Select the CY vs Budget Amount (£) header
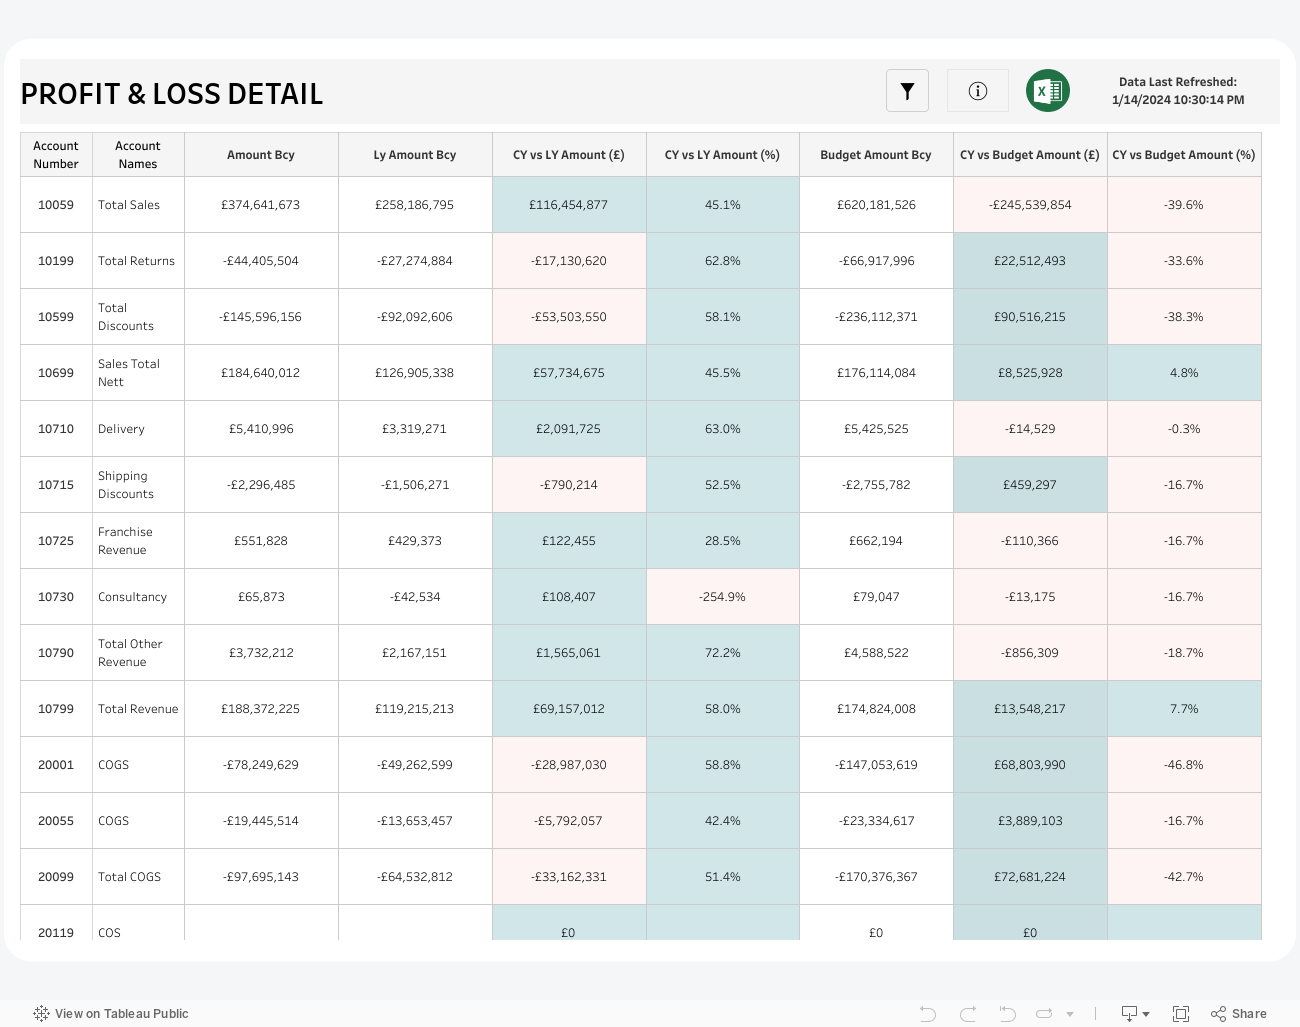This screenshot has height=1027, width=1300. coord(1030,155)
